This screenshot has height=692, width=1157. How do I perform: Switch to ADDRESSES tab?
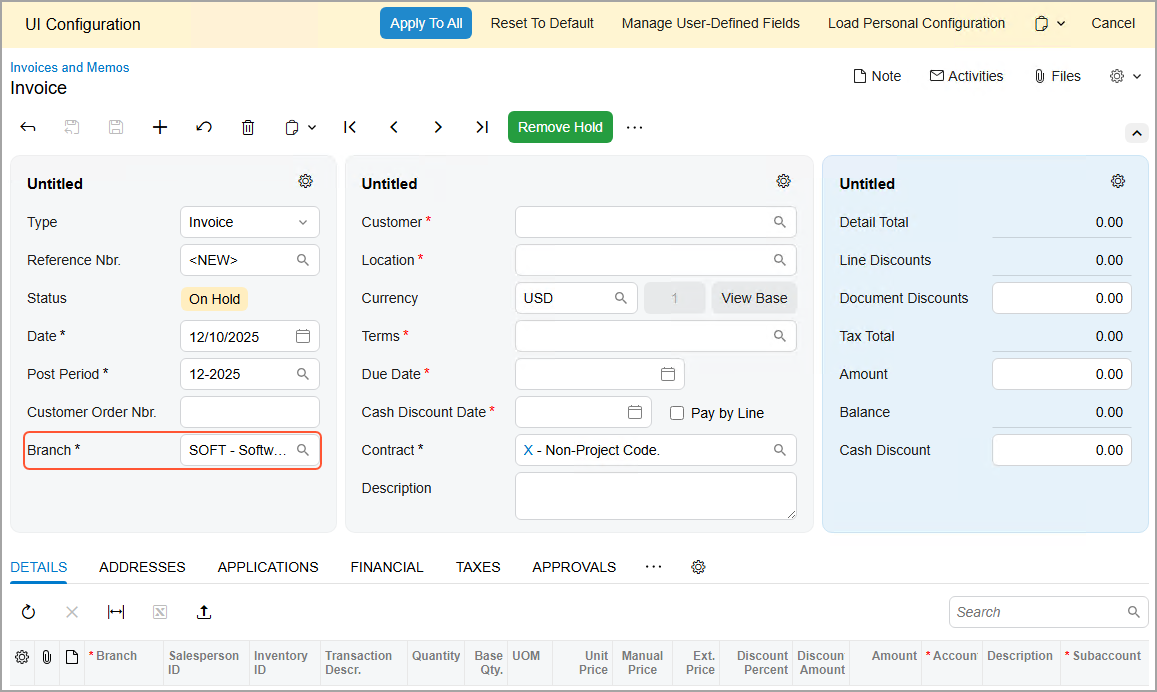[142, 567]
